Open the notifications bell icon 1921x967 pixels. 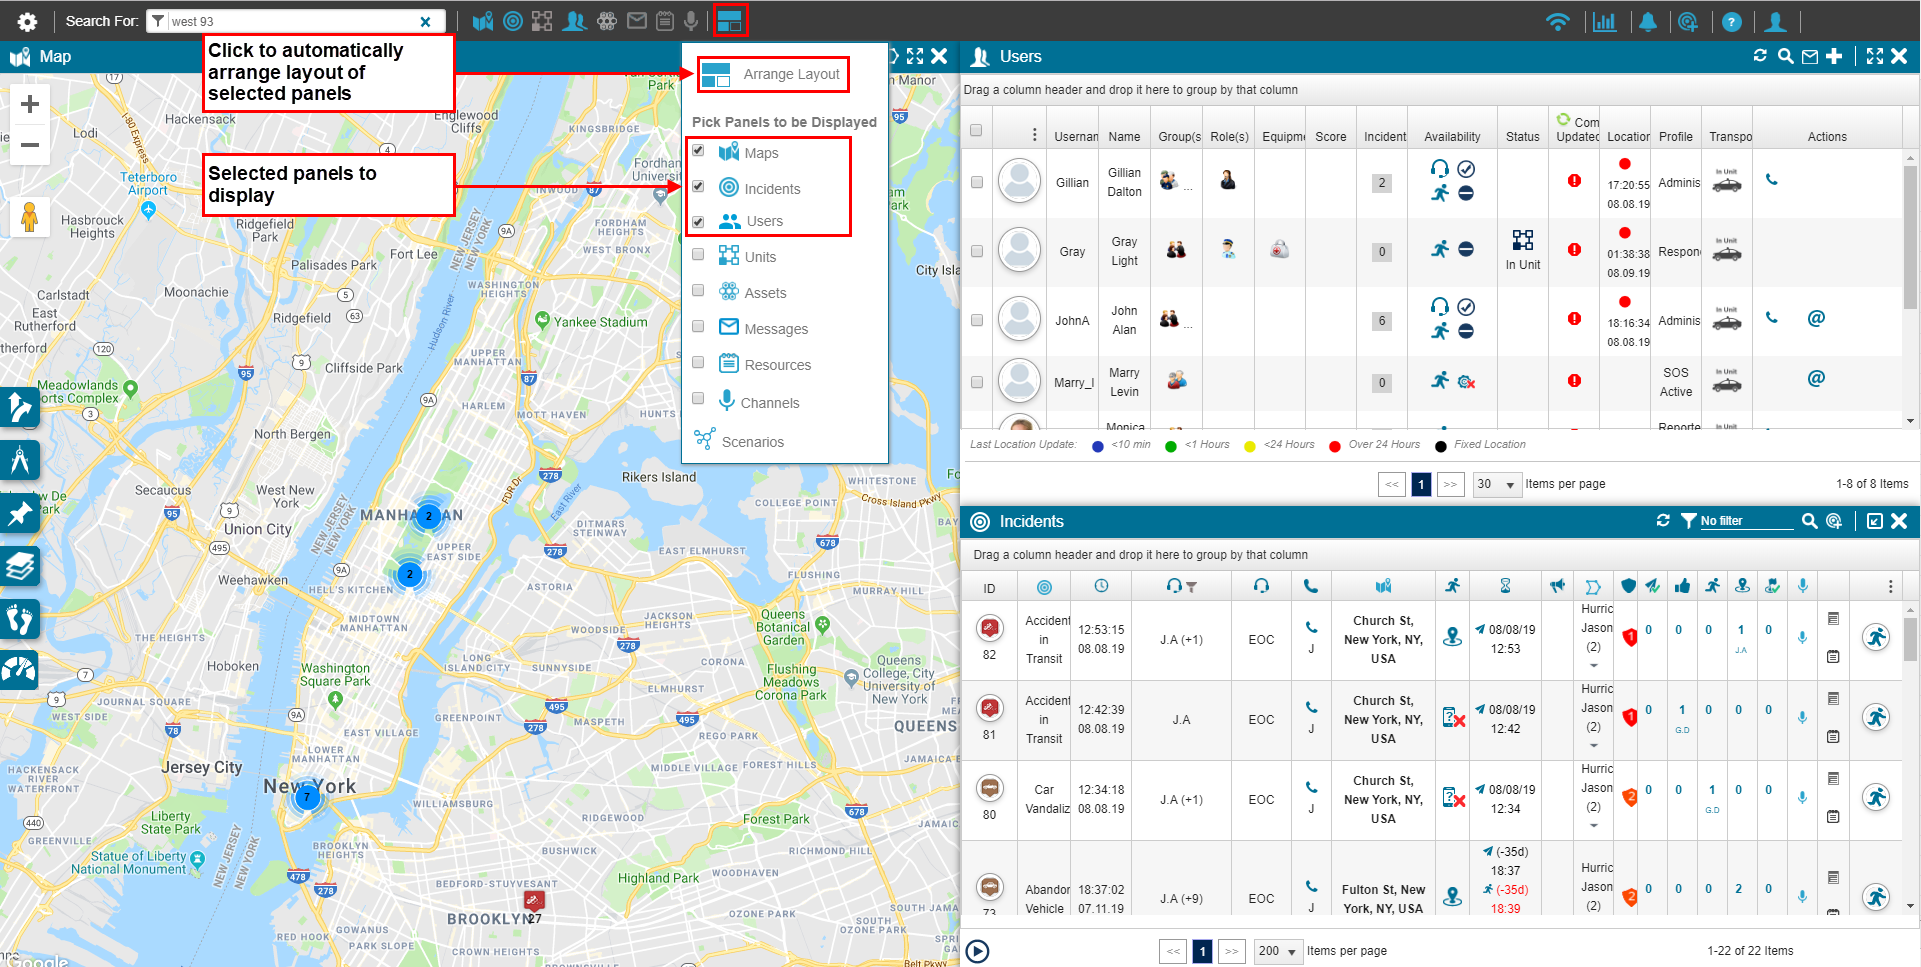point(1647,22)
